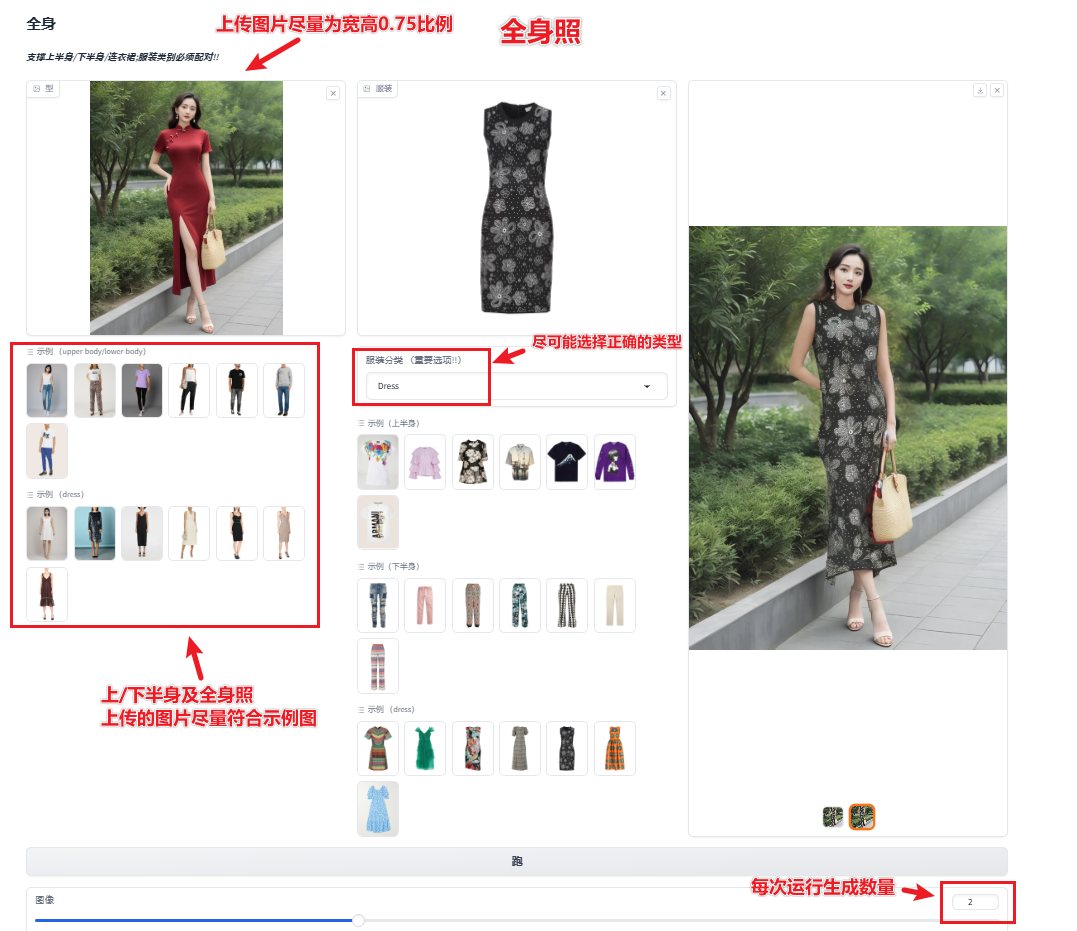Pick the navy wave-print t-shirt example
The height and width of the screenshot is (931, 1077).
[x=567, y=462]
